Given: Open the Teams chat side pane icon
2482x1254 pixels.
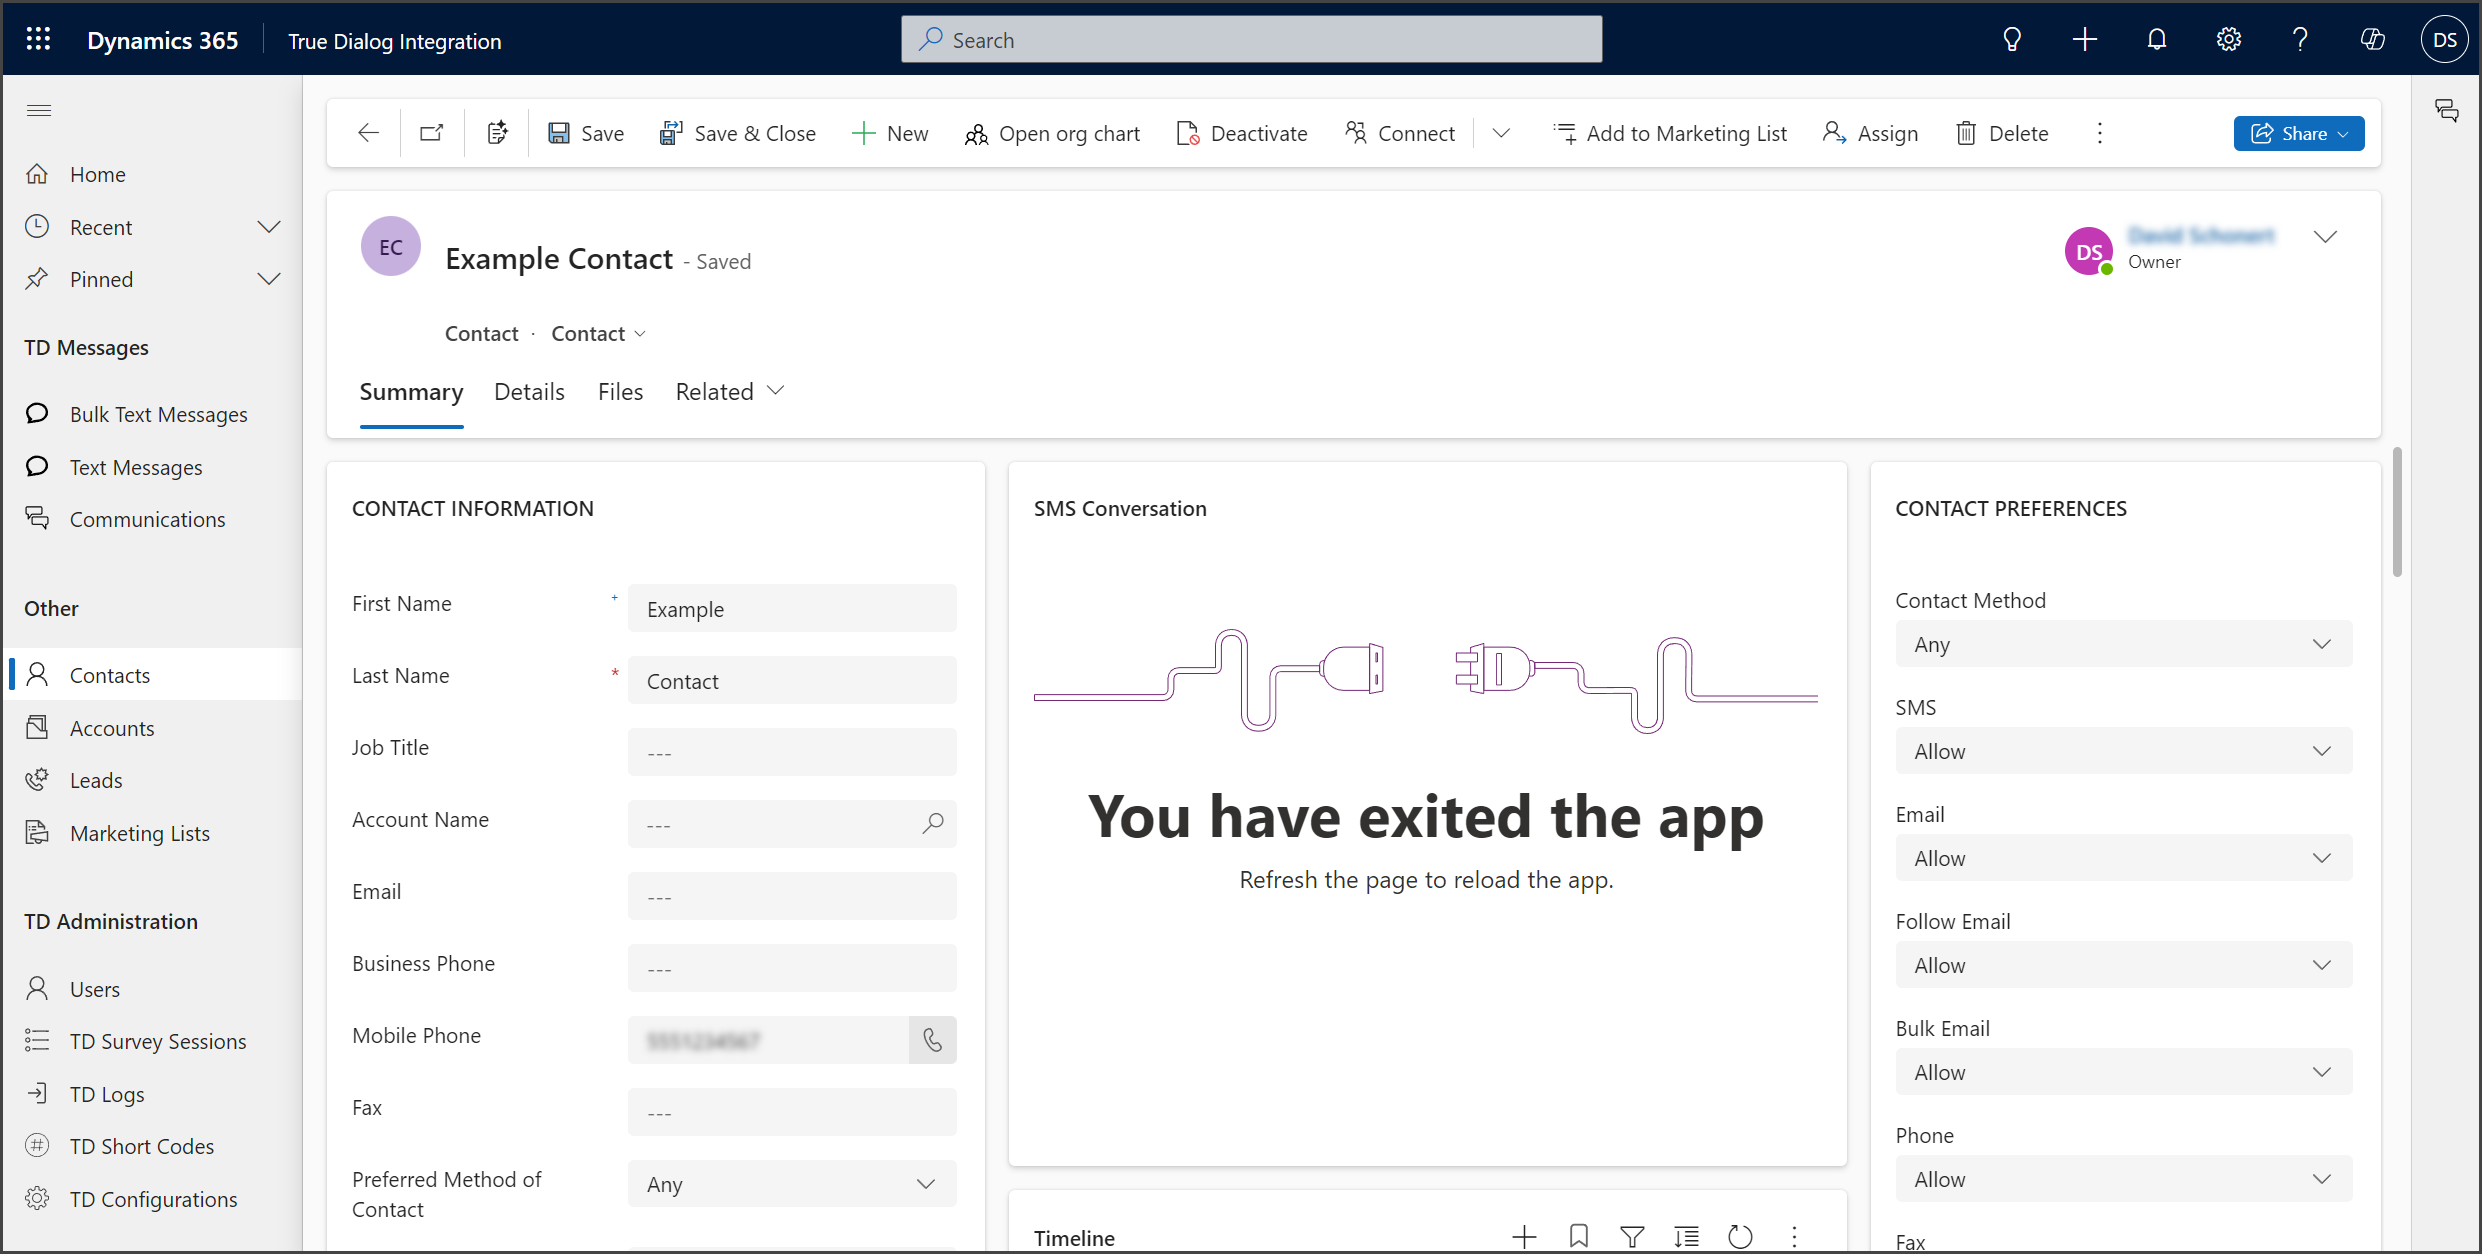Looking at the screenshot, I should 2446,110.
